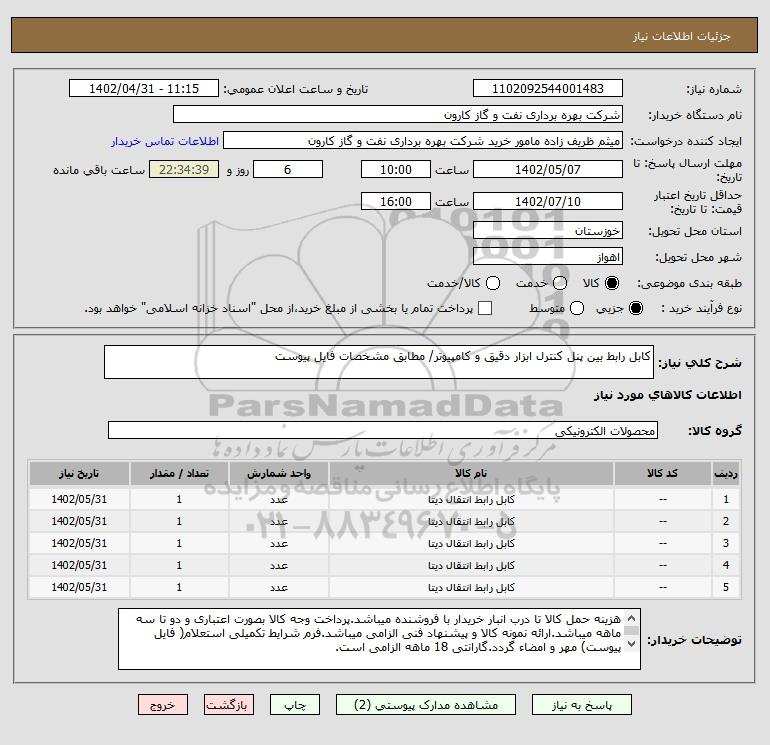The width and height of the screenshot is (770, 745).
Task: Click the buyer notes scrollbar up arrow
Action: pos(631,618)
